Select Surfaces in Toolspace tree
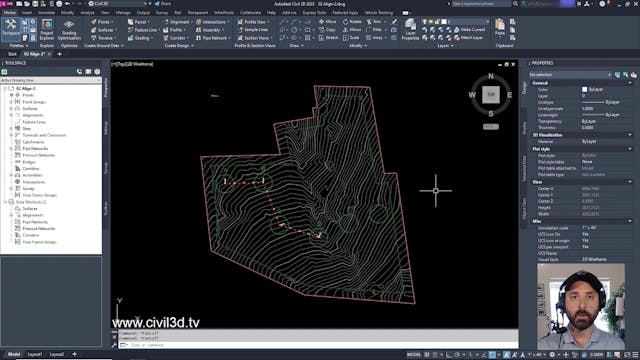Image resolution: width=640 pixels, height=360 pixels. tap(30, 109)
